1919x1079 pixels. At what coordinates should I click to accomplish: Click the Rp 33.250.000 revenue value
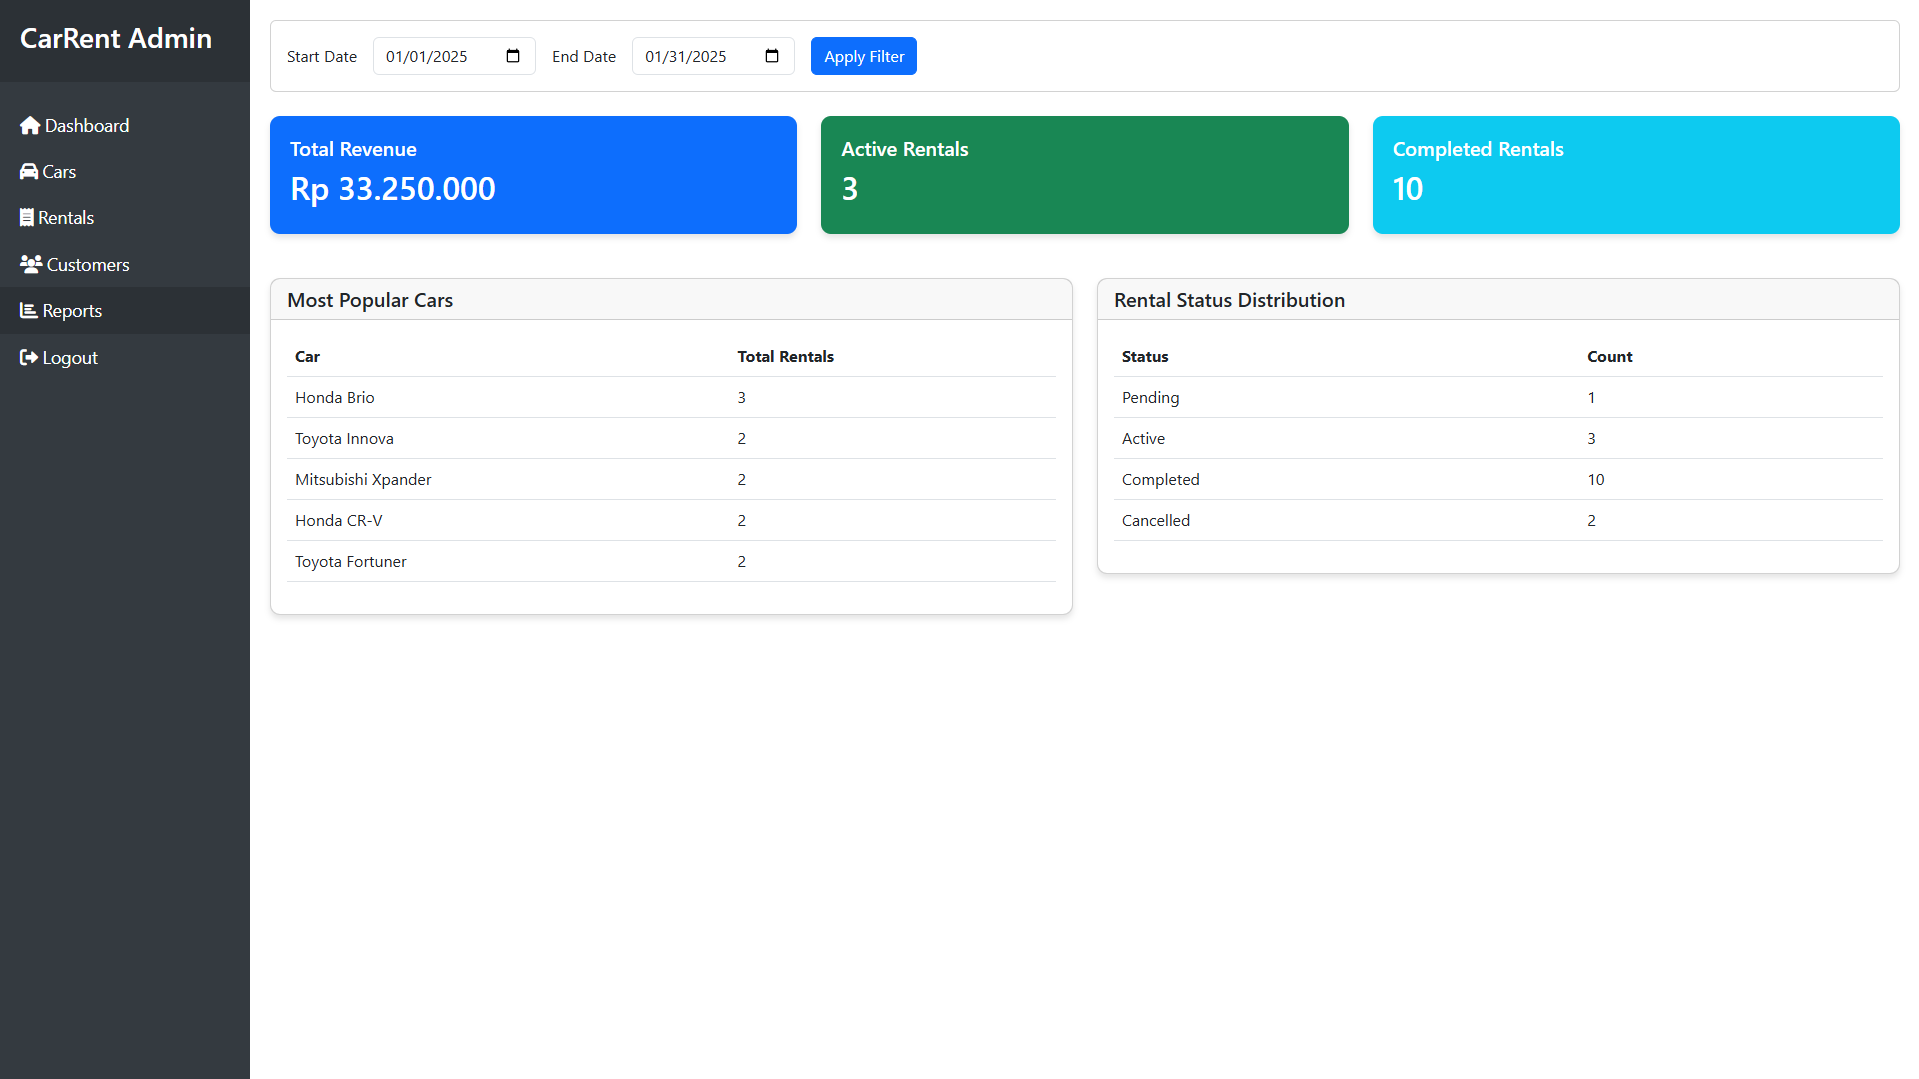[393, 189]
